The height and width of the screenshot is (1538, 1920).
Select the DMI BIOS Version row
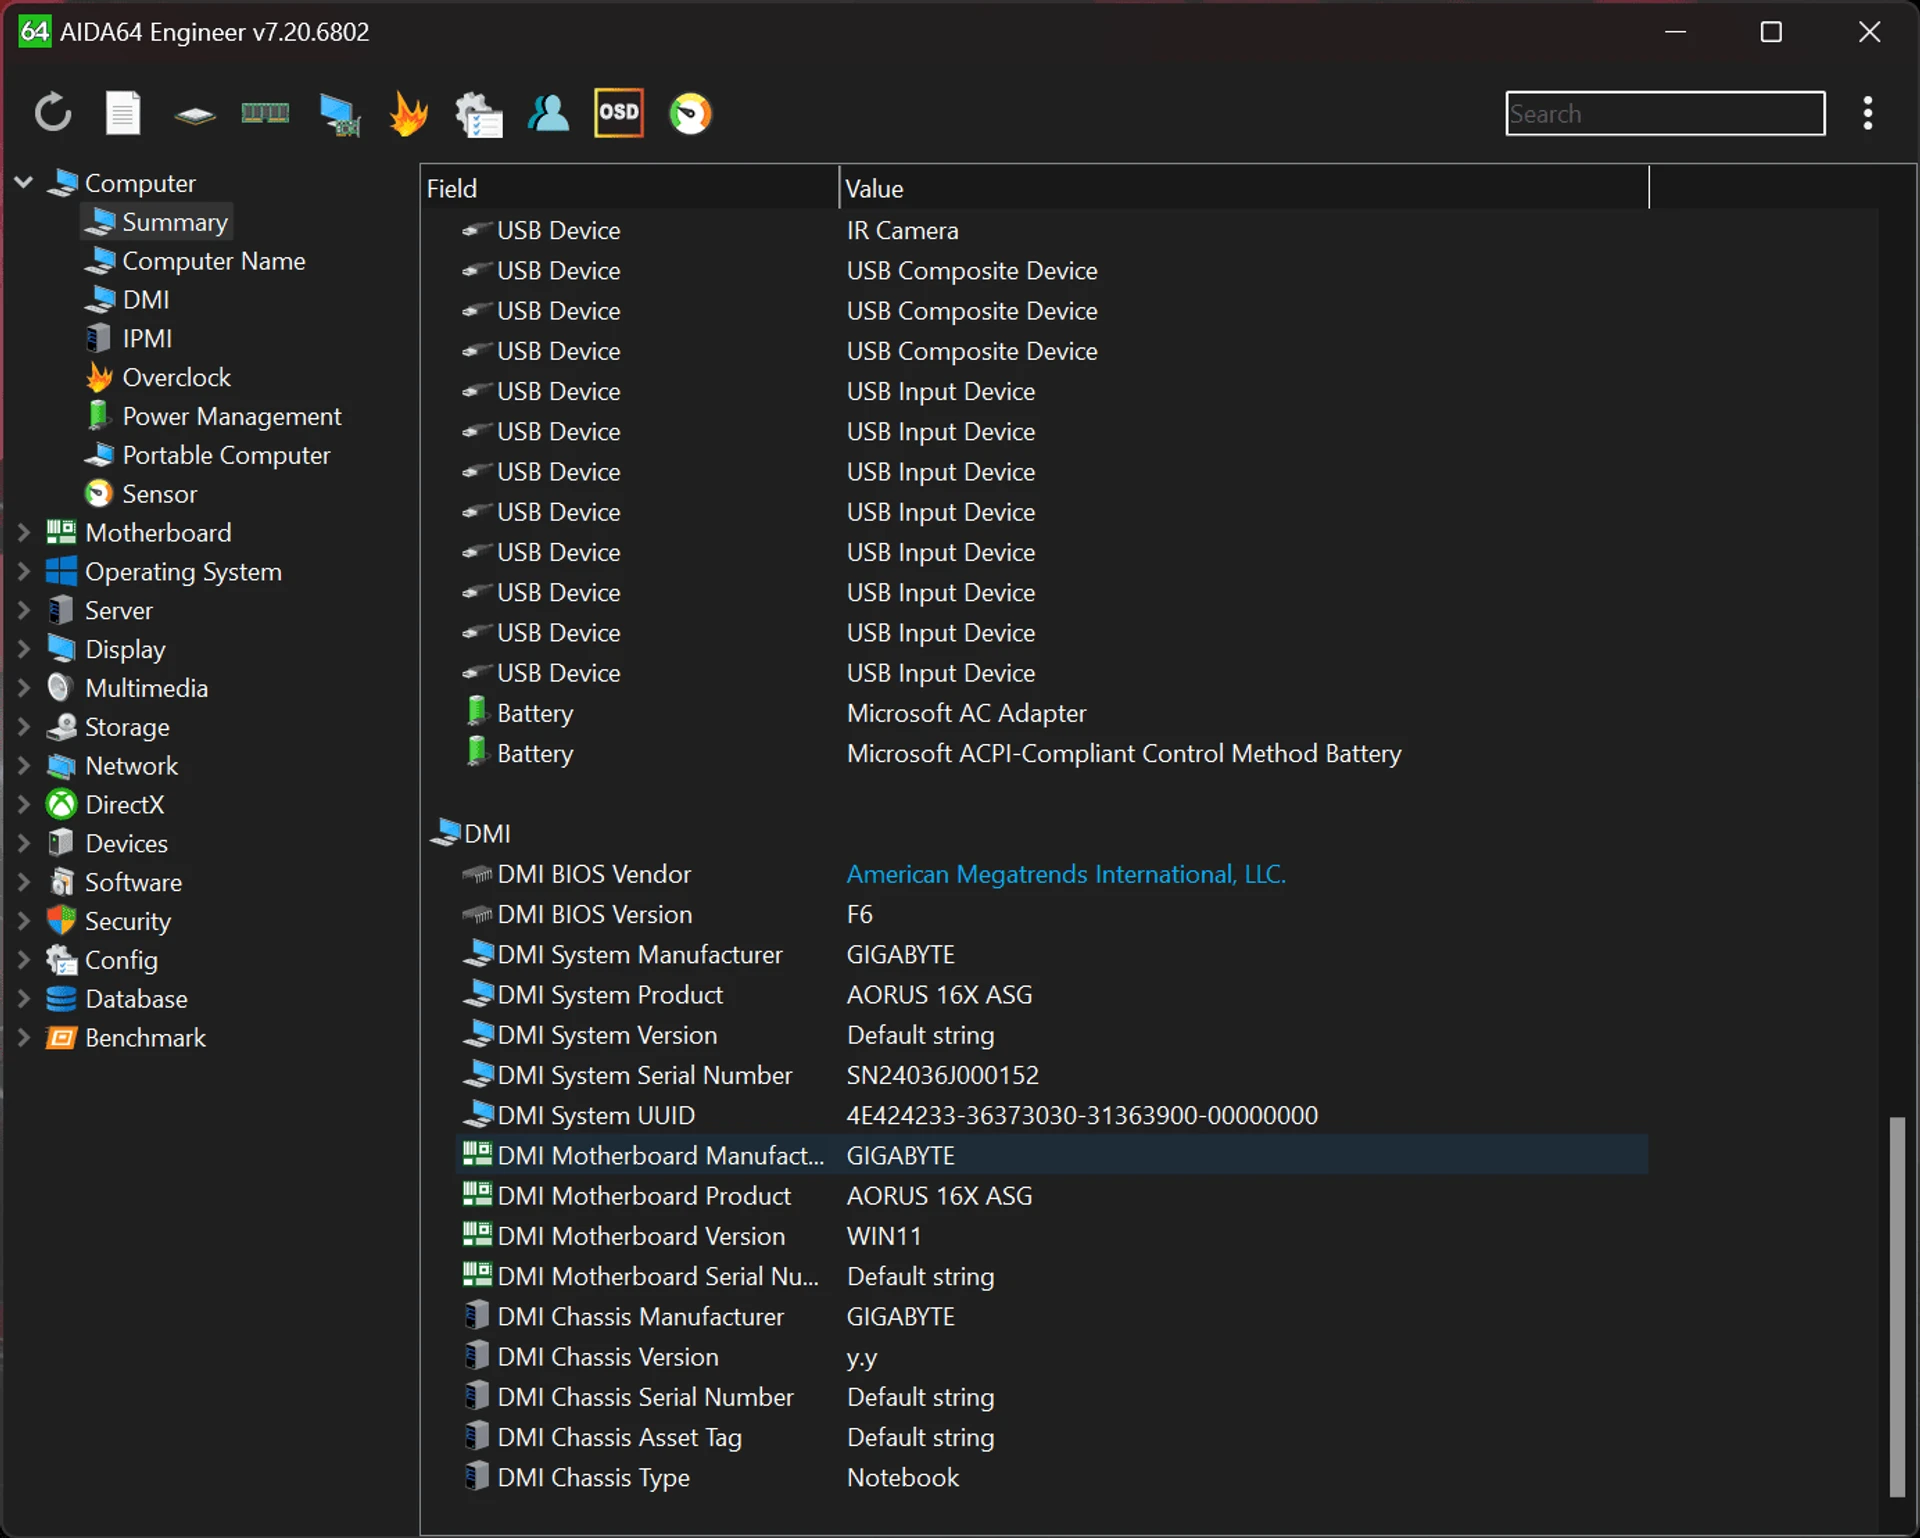pyautogui.click(x=1052, y=914)
